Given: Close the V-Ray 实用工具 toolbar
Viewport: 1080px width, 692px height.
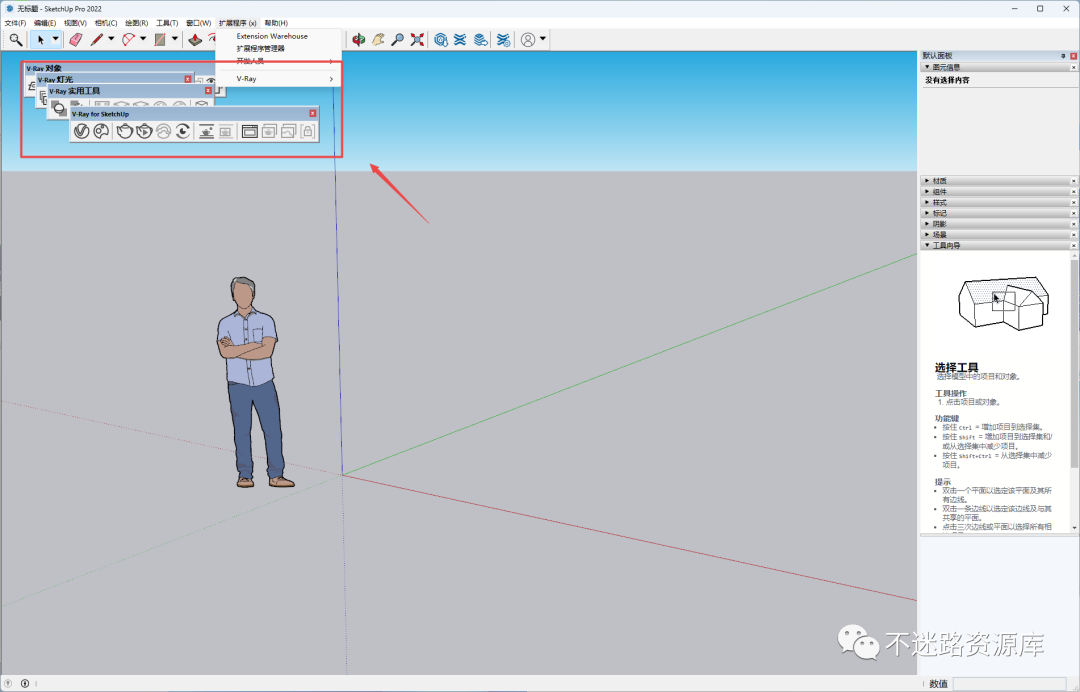Looking at the screenshot, I should point(208,90).
